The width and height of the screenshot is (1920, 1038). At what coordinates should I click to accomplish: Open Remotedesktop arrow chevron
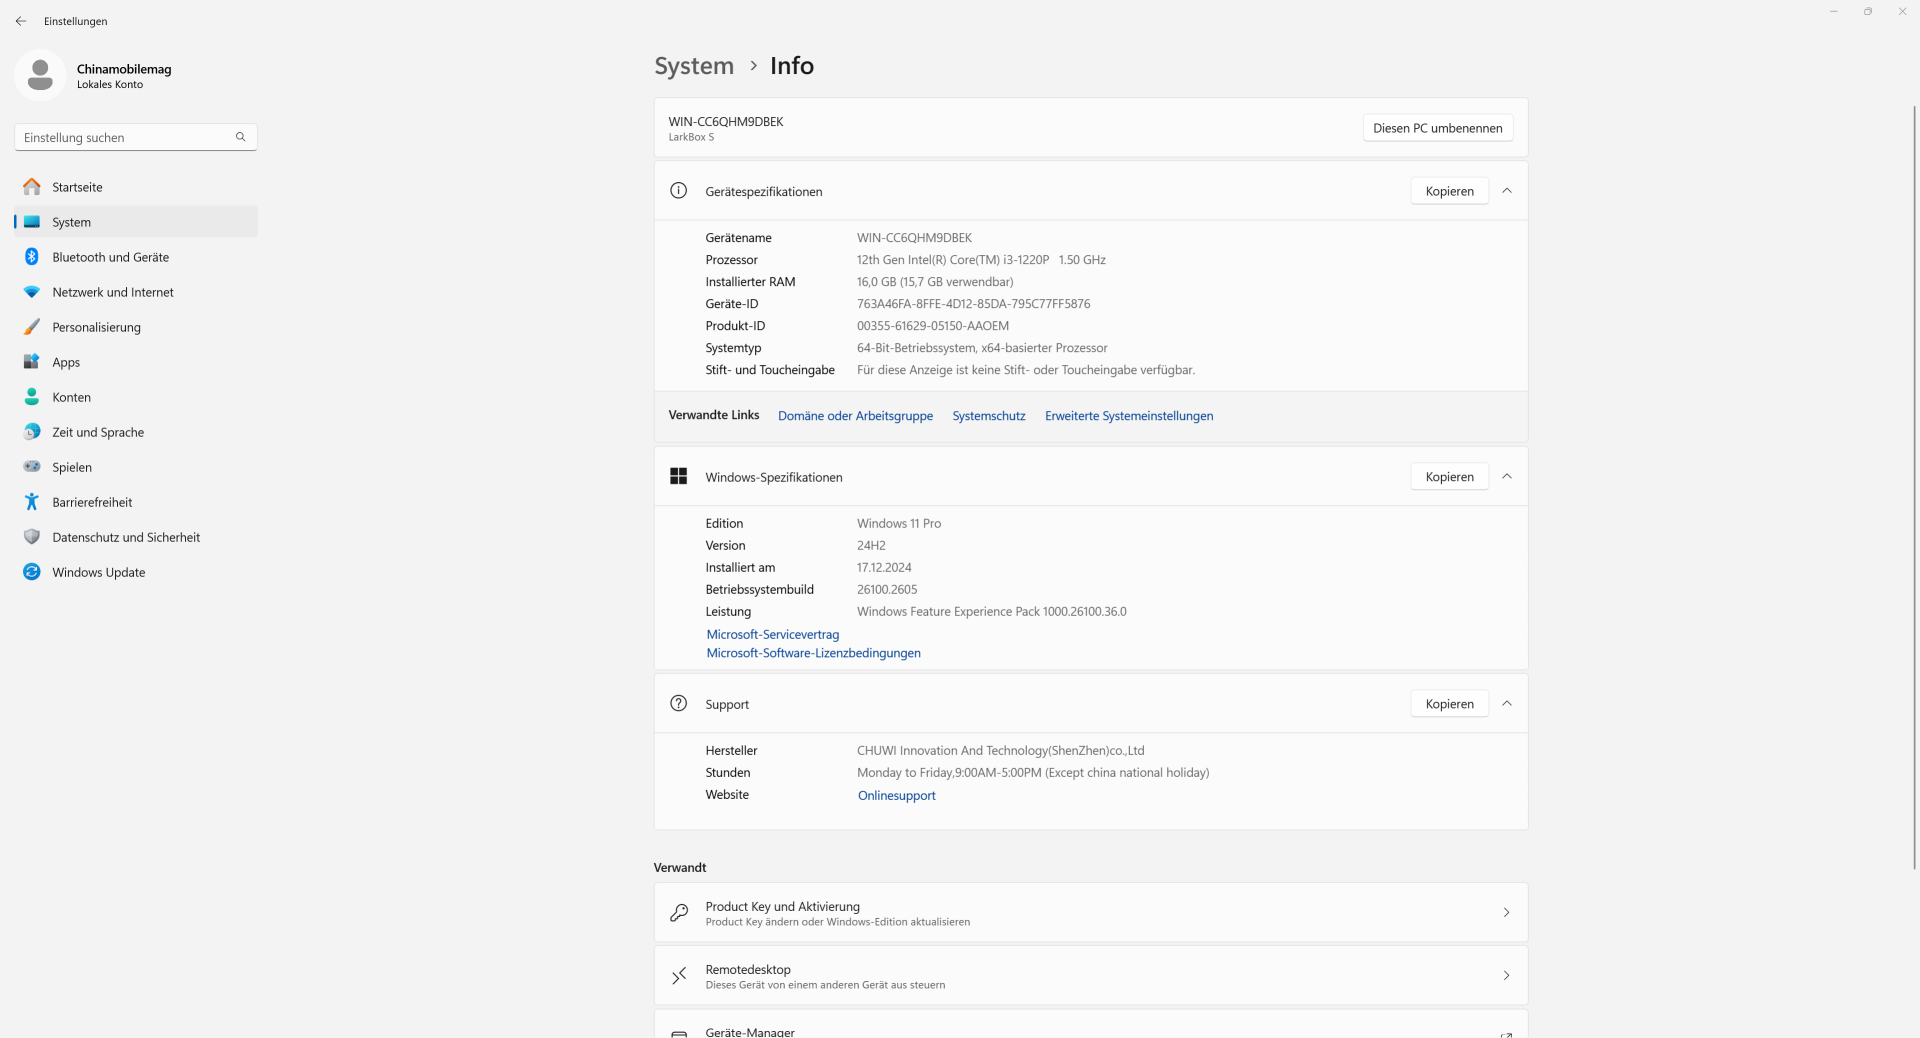click(x=1507, y=976)
